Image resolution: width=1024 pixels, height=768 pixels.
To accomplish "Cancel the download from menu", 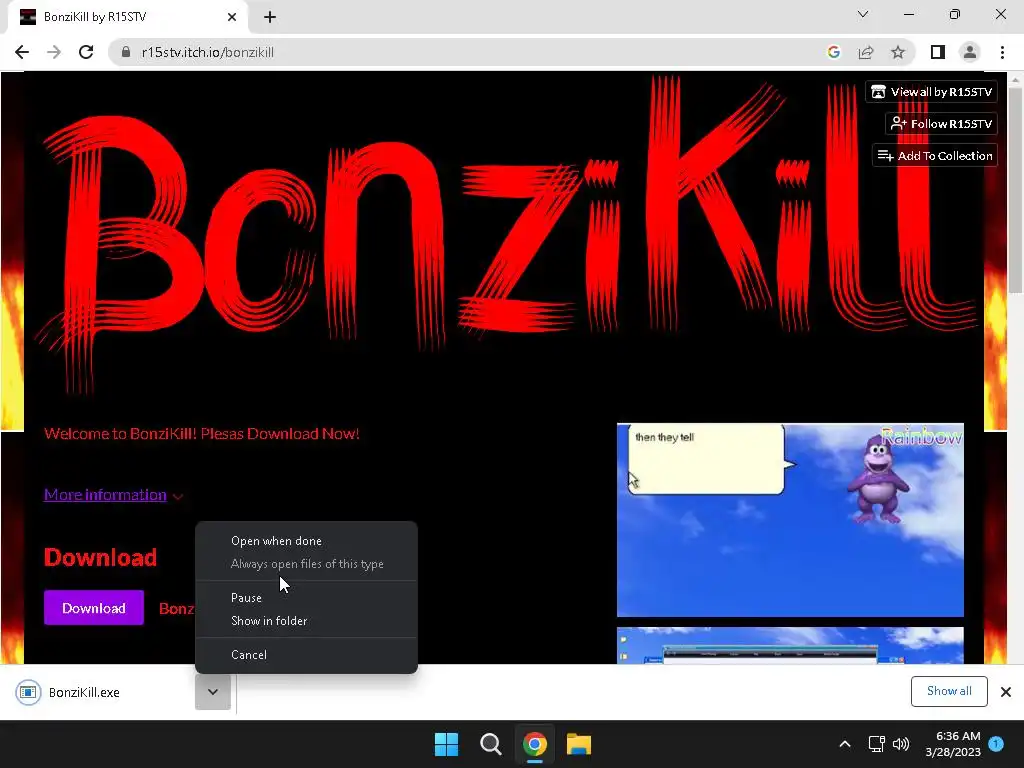I will point(306,654).
